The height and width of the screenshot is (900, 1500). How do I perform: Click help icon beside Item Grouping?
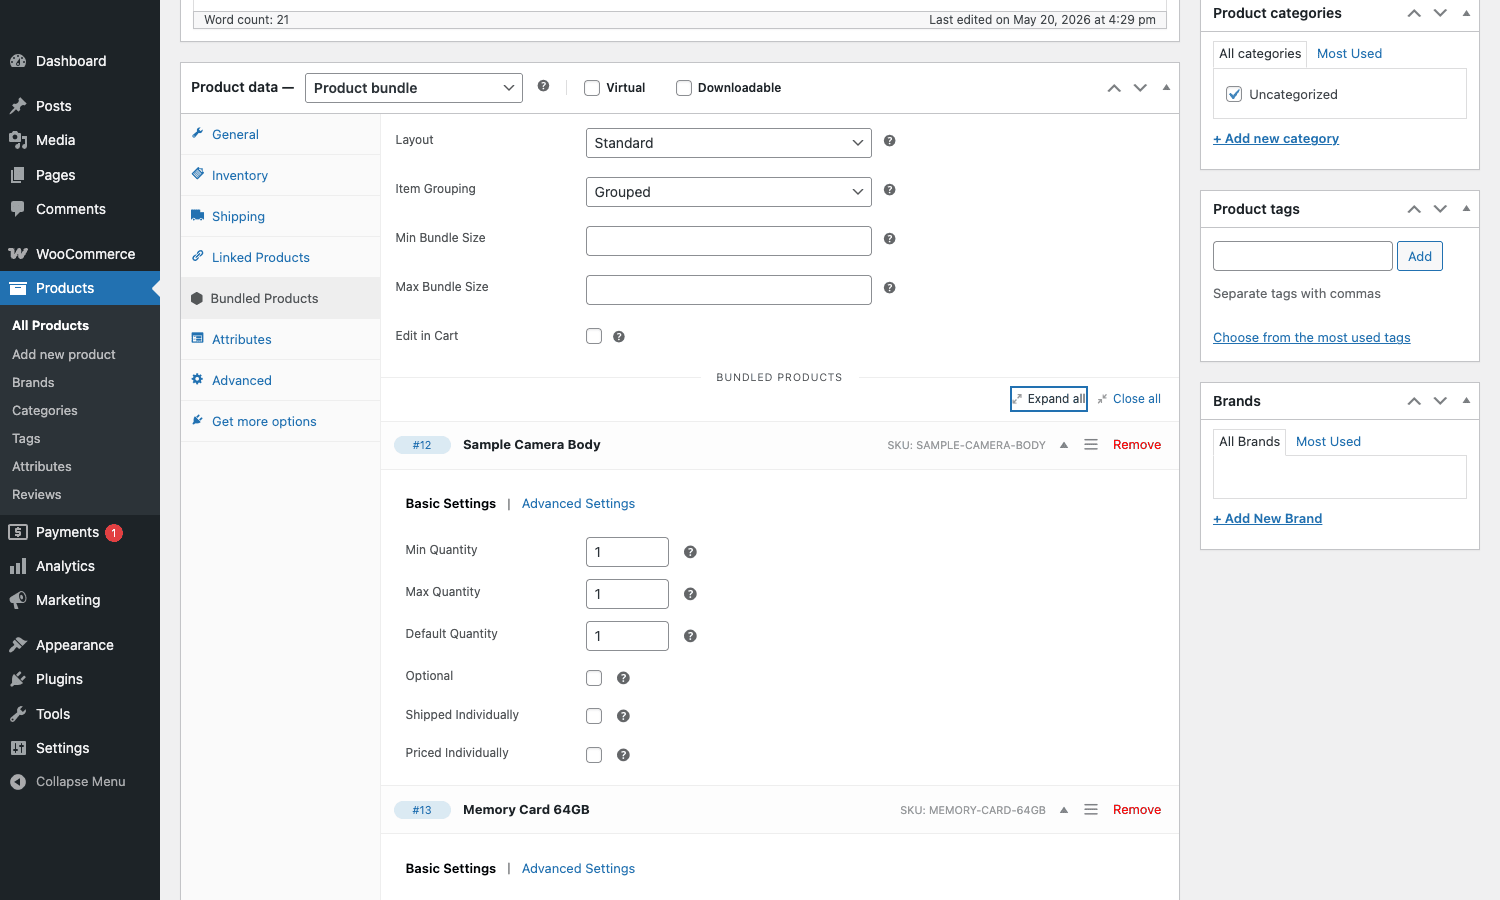pos(889,190)
